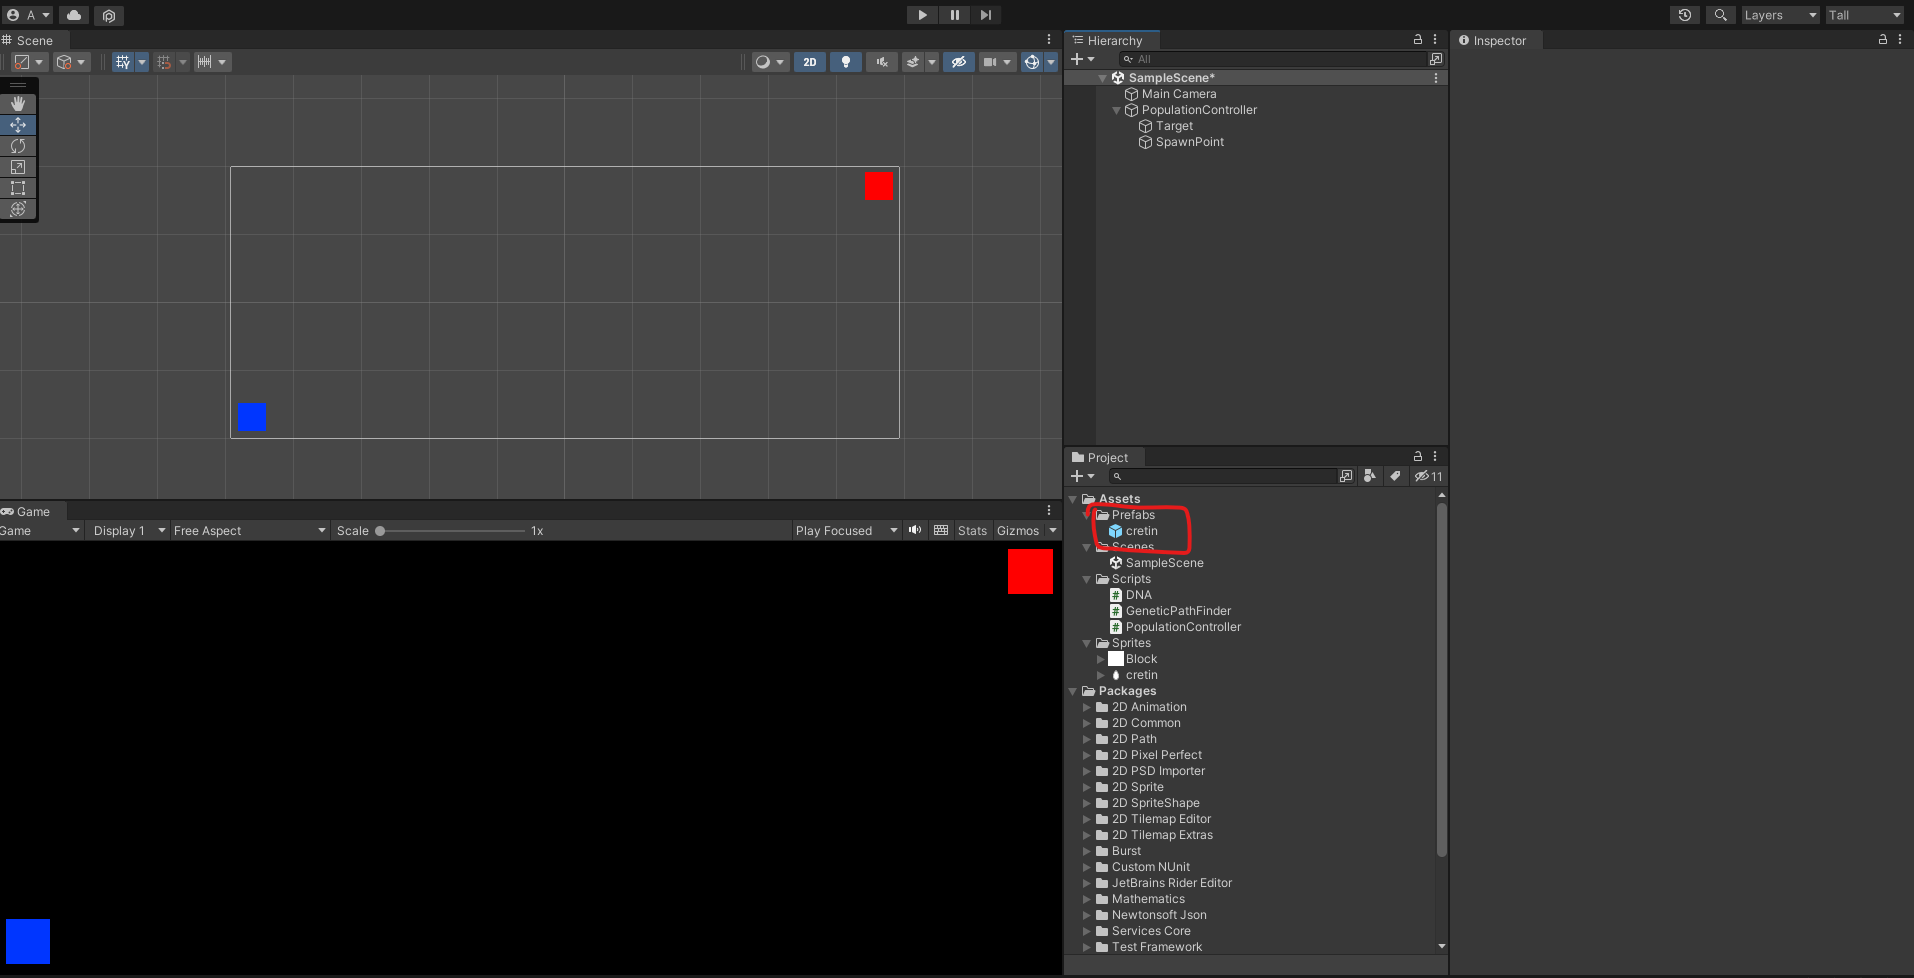Select the Hand view tool
This screenshot has height=978, width=1914.
(18, 104)
